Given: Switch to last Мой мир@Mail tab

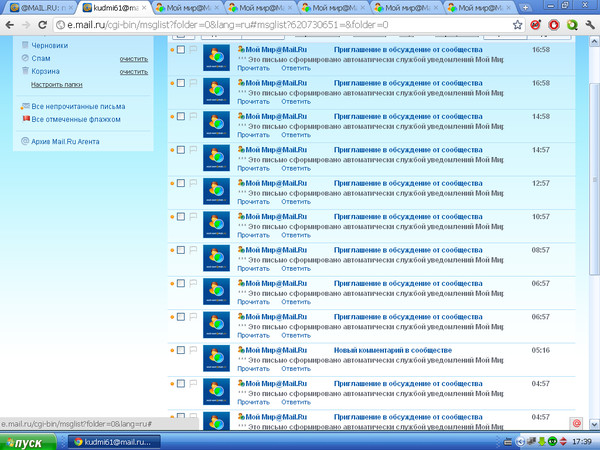Looking at the screenshot, I should (479, 8).
